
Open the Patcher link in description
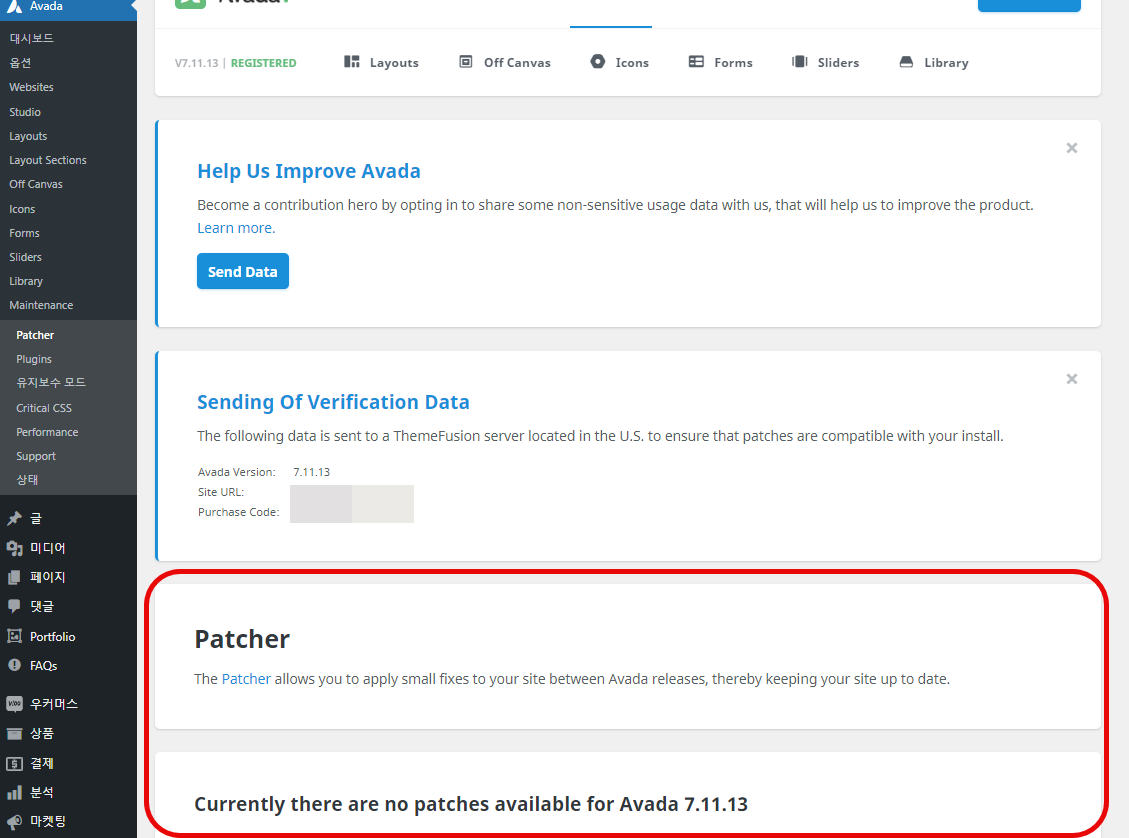[246, 679]
